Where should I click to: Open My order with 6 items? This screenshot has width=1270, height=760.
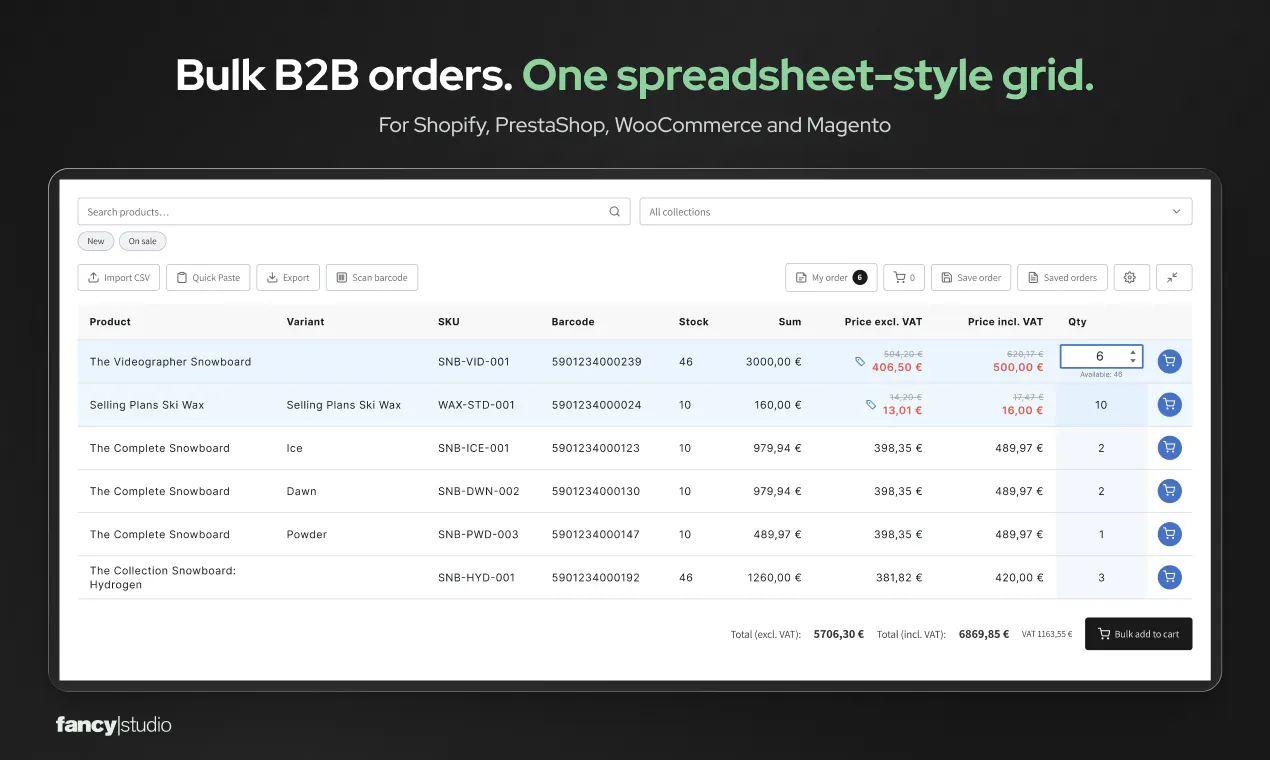coord(831,278)
